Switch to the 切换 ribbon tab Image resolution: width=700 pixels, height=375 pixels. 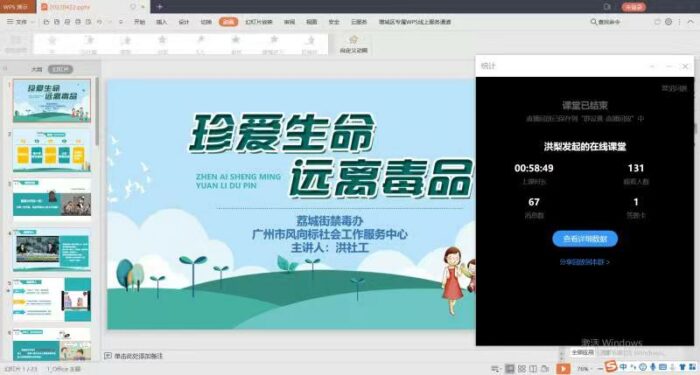(206, 21)
